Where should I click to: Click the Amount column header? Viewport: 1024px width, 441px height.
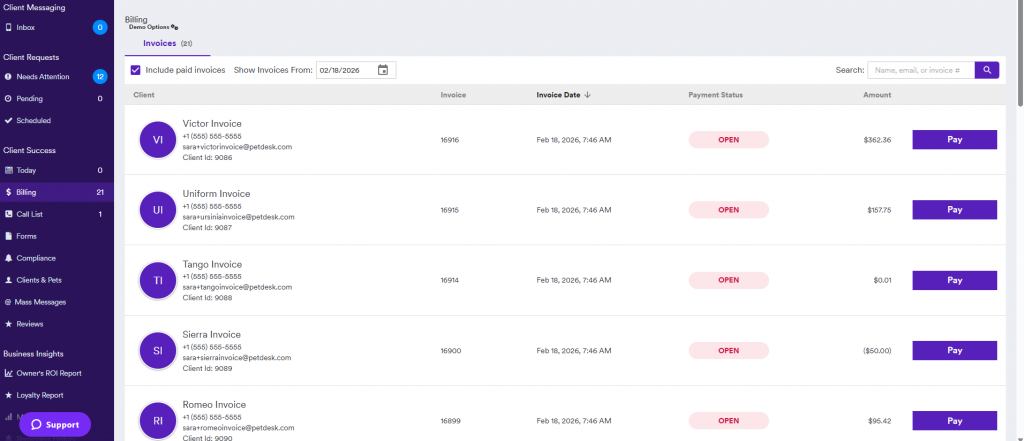click(877, 95)
